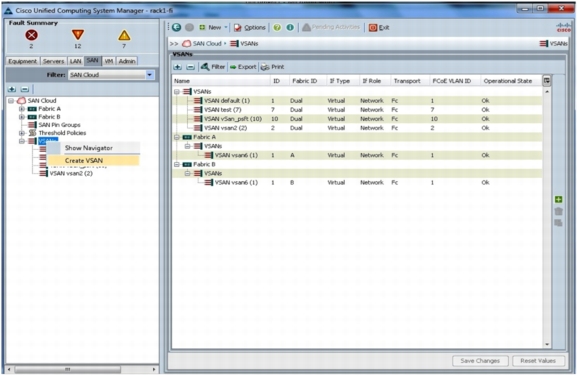578x377 pixels.
Task: Click the green add icon on right side
Action: (x=558, y=200)
